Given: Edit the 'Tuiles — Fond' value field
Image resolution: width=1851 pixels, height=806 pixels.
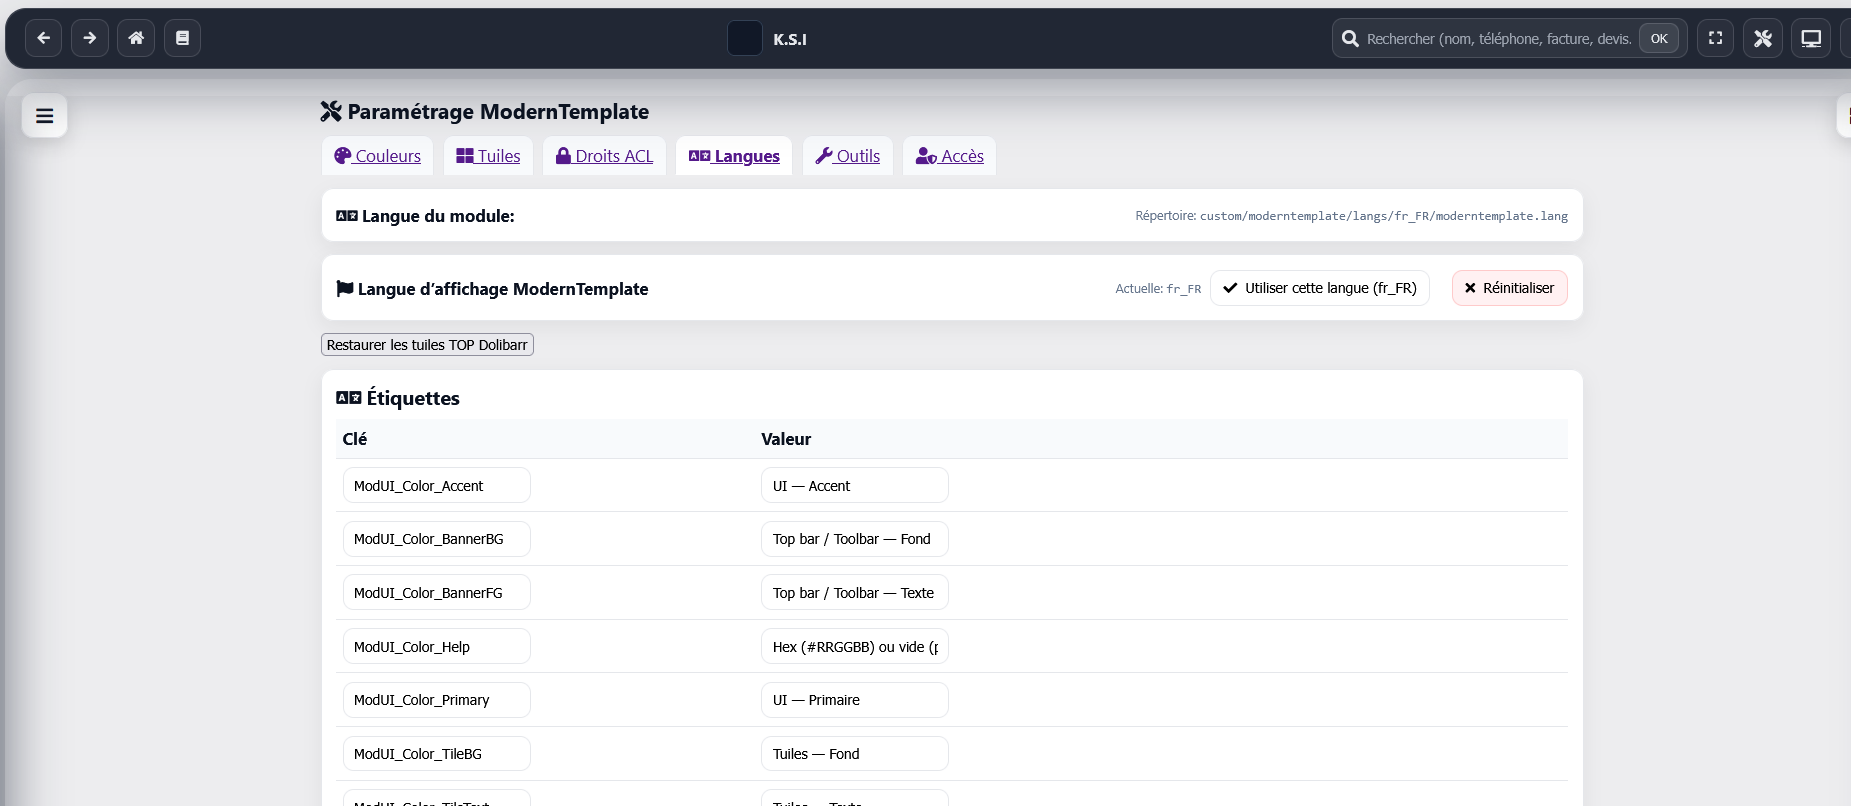Looking at the screenshot, I should click(x=855, y=754).
